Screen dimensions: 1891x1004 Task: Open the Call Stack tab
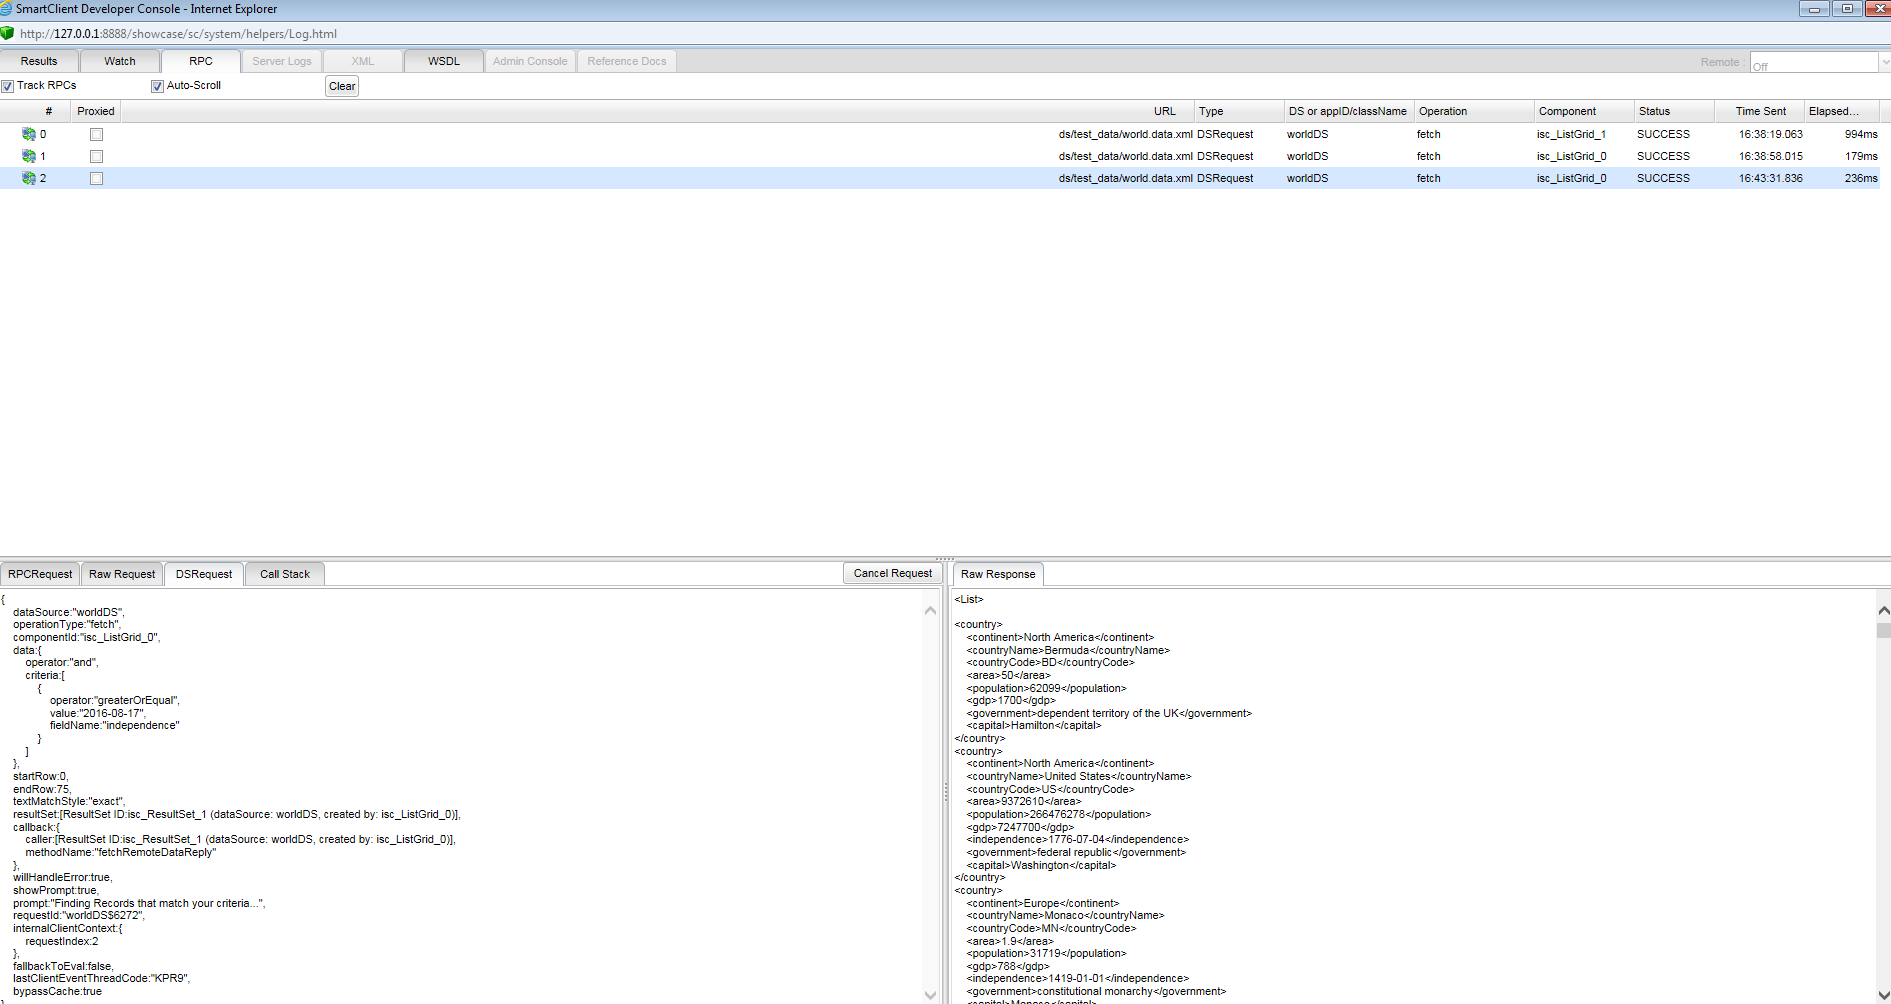pyautogui.click(x=284, y=574)
